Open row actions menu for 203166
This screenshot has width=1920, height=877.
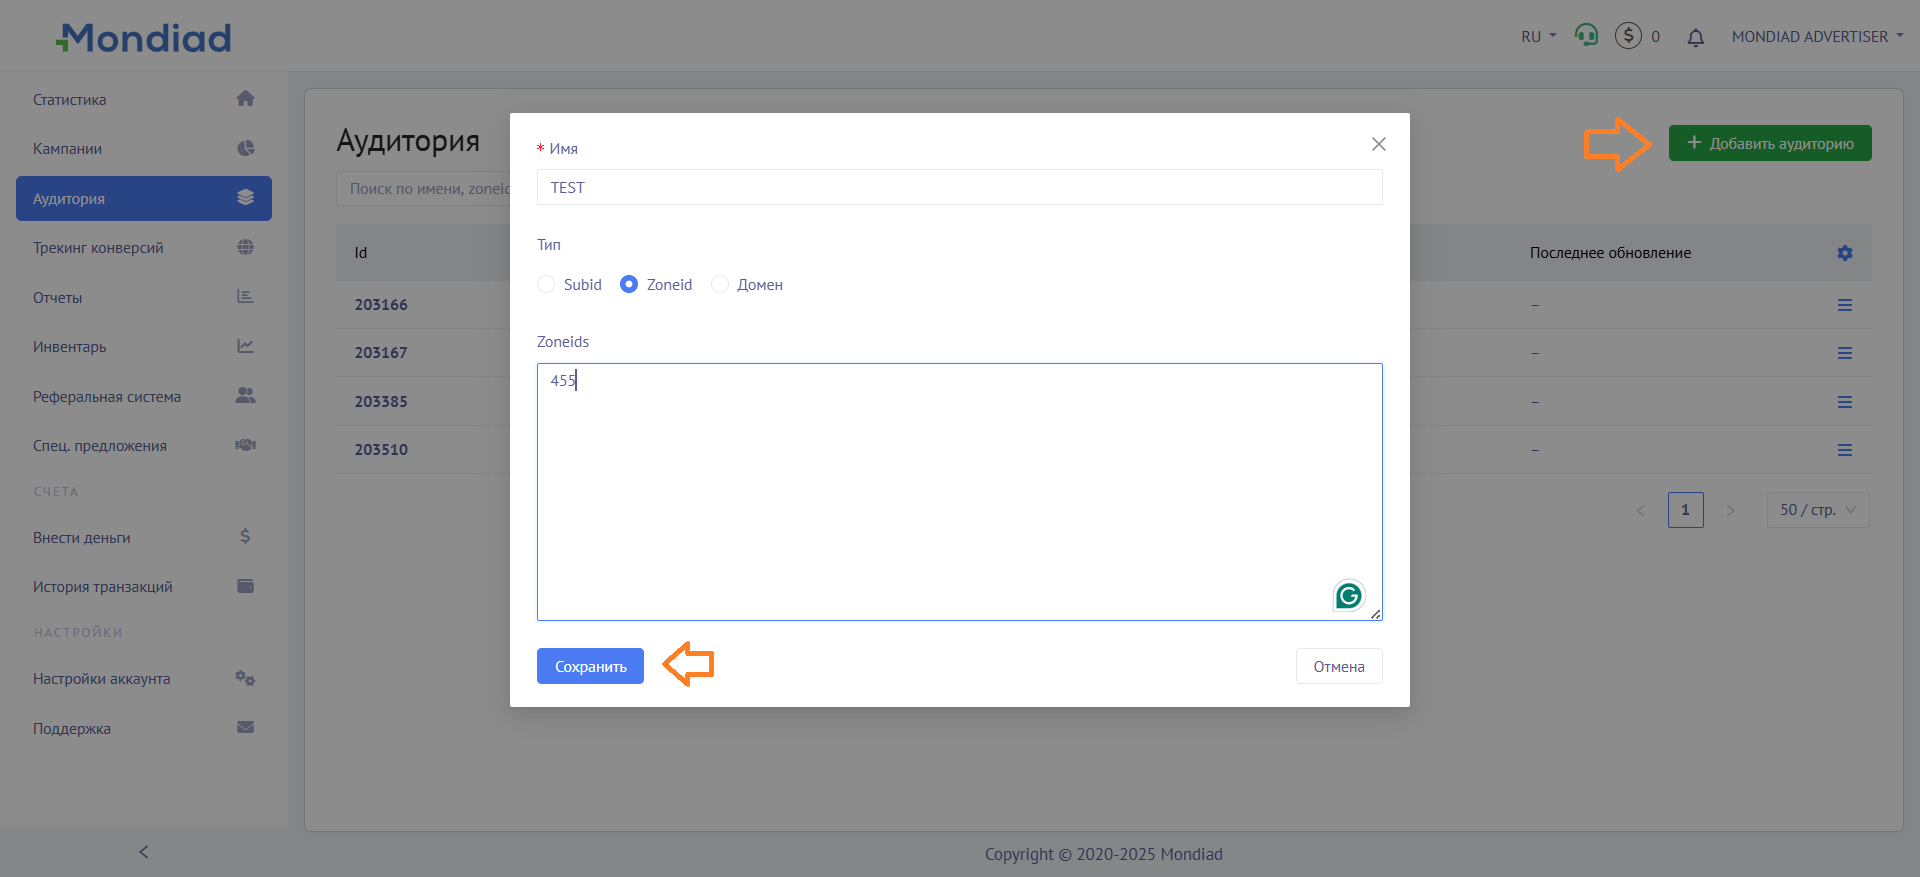[1844, 305]
